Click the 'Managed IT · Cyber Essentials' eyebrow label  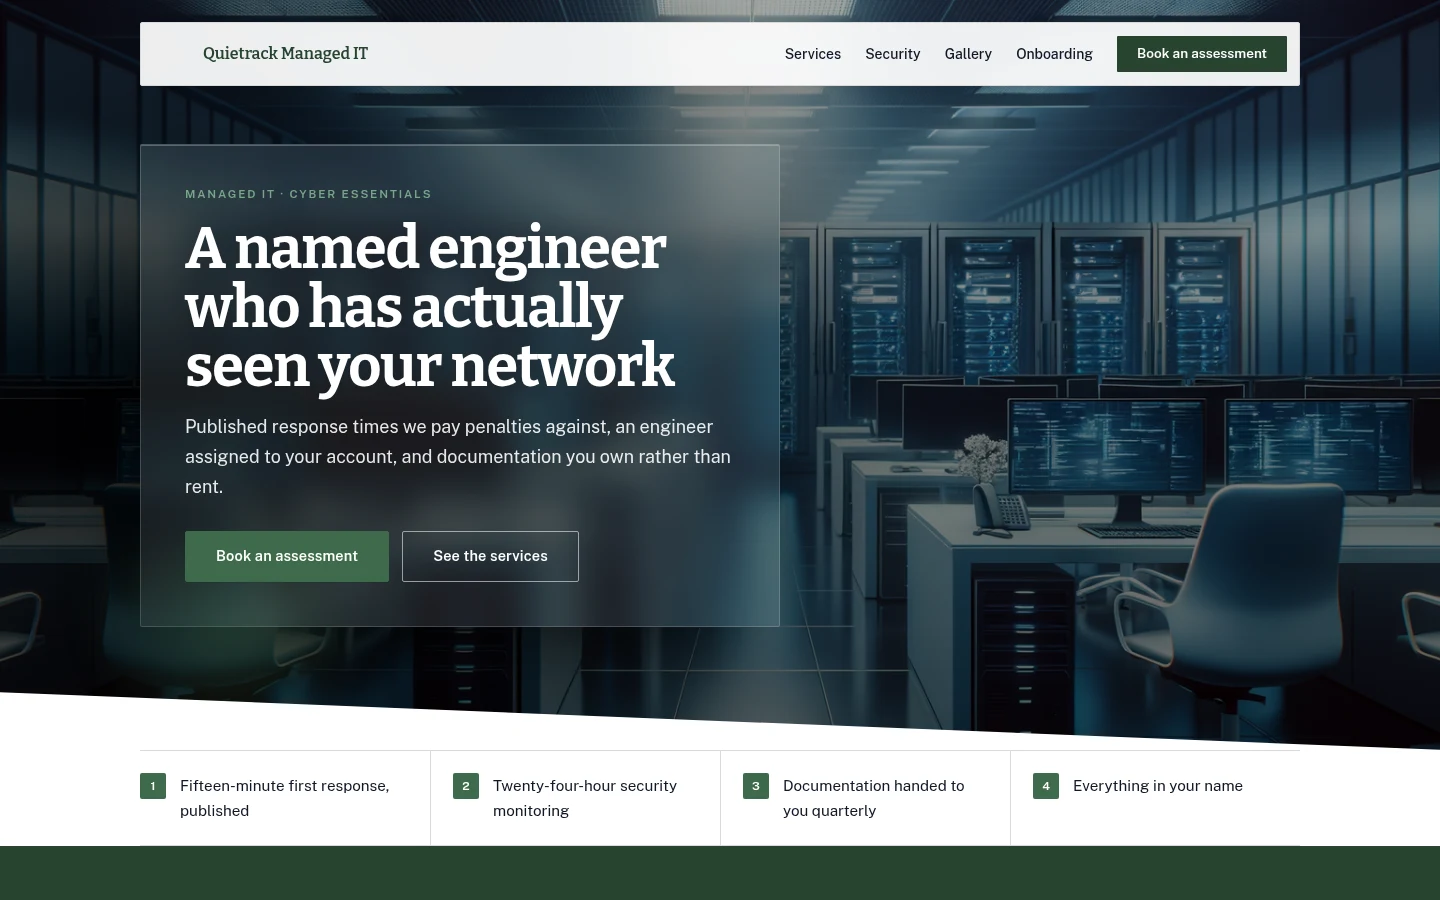[x=308, y=194]
